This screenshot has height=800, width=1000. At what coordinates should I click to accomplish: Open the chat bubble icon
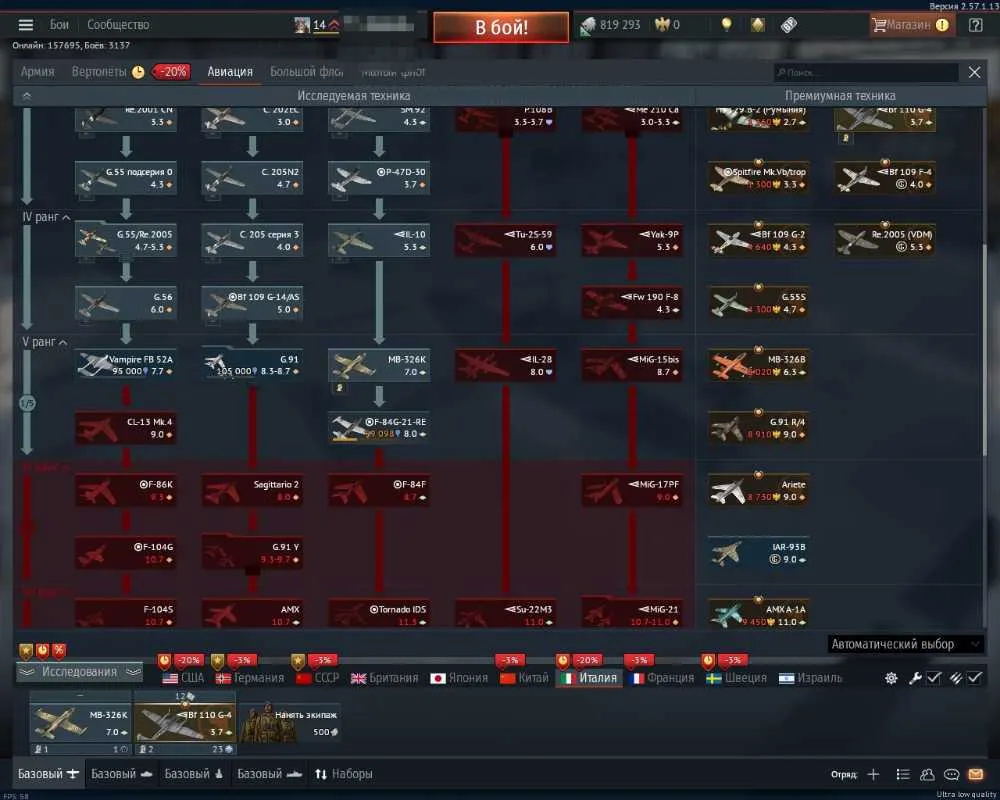tap(951, 774)
